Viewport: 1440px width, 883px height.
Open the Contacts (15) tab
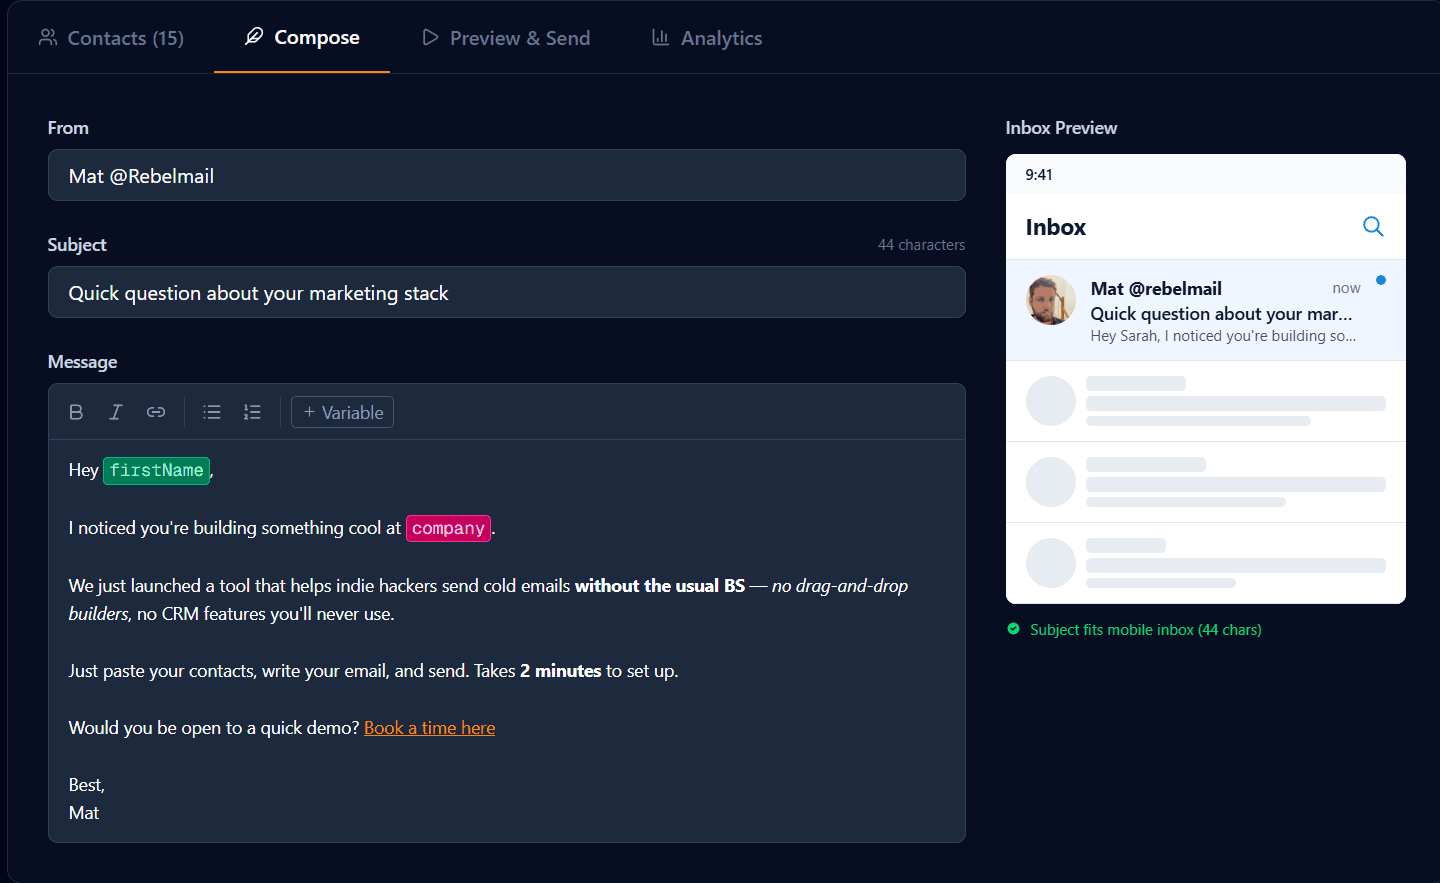pyautogui.click(x=111, y=38)
